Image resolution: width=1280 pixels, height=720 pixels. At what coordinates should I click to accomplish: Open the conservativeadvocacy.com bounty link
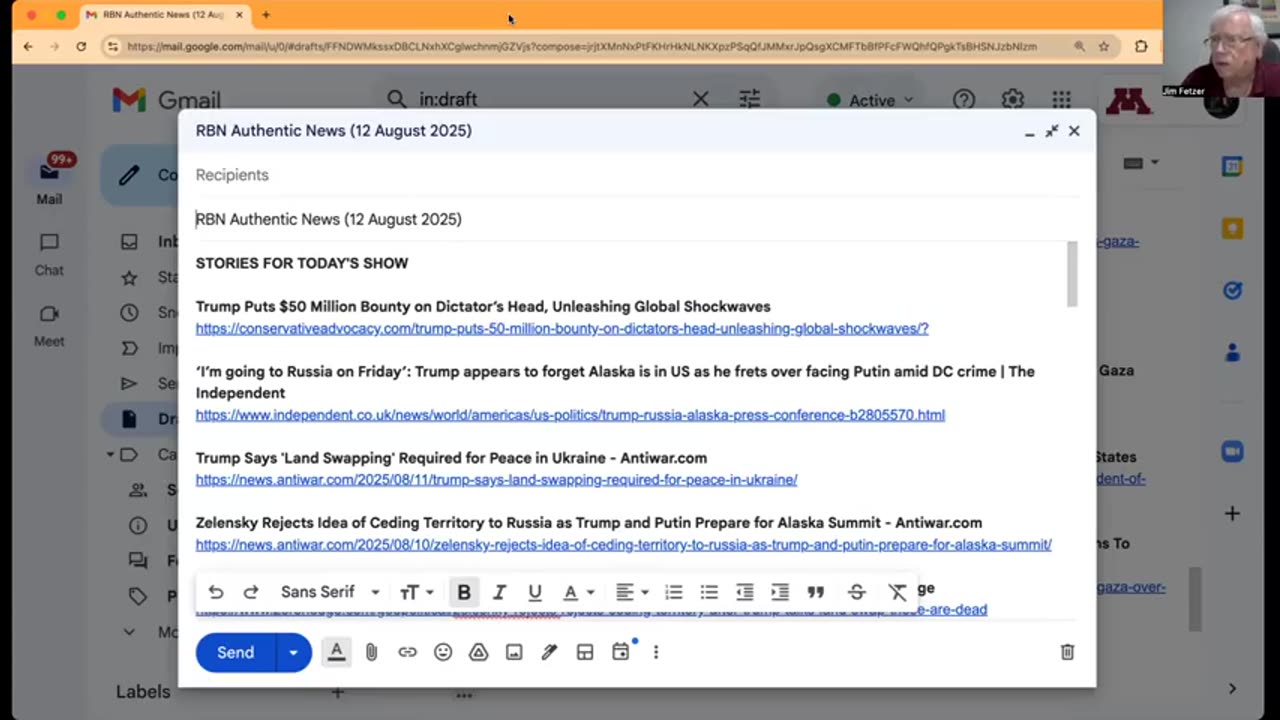[x=562, y=328]
